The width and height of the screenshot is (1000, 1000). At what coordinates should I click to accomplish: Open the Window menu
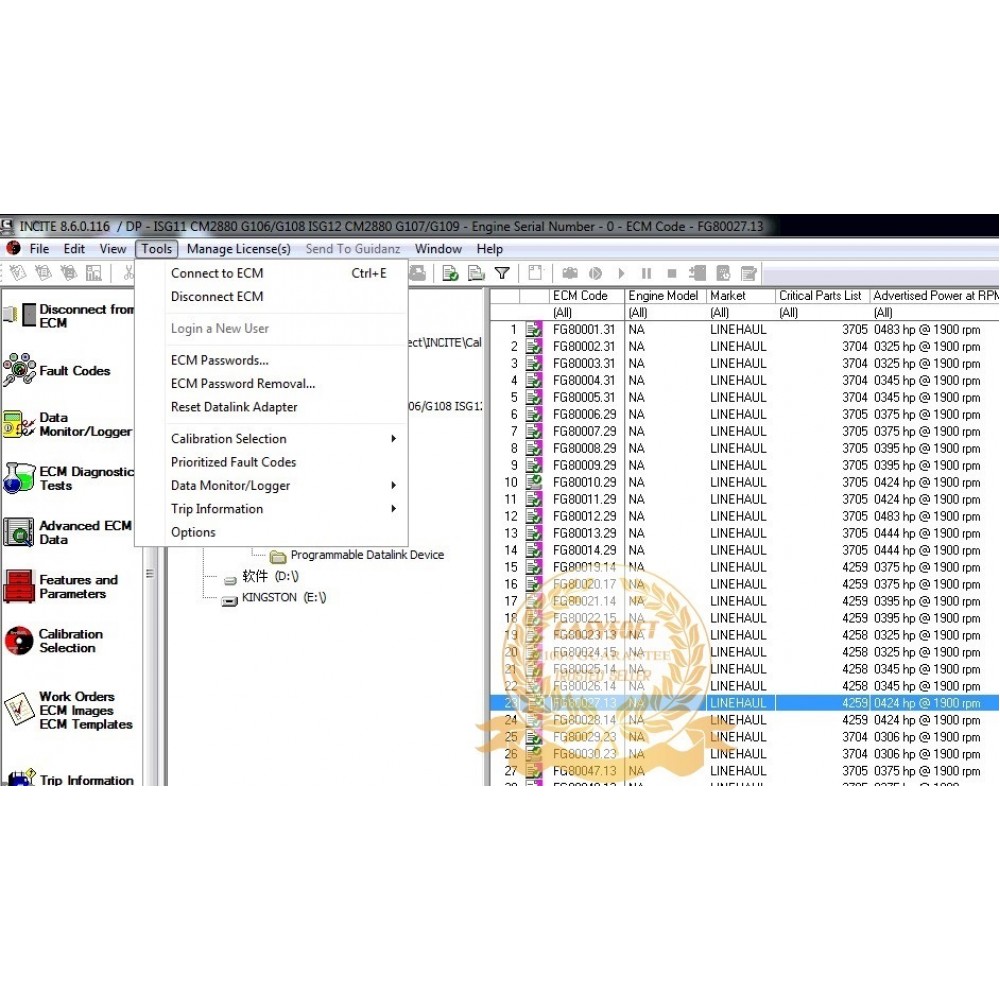[438, 249]
